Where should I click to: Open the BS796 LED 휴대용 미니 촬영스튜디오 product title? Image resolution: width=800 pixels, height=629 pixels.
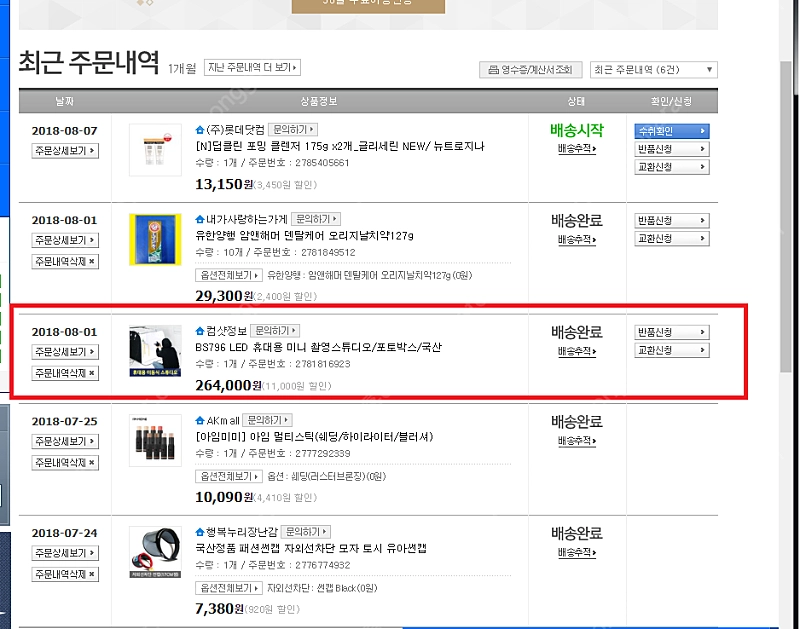319,347
